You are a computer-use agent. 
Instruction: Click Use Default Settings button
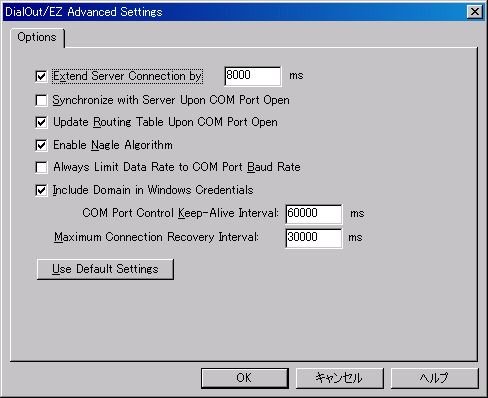[105, 269]
